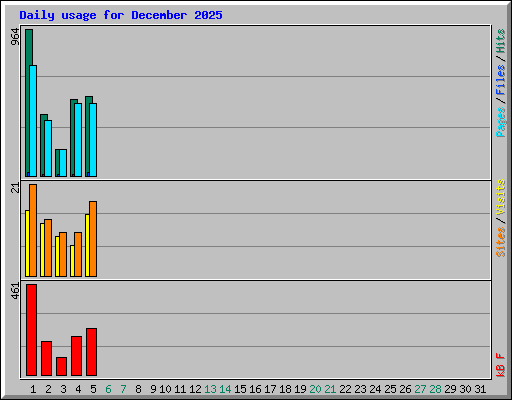Select the red KB bar for day 2

[46, 358]
